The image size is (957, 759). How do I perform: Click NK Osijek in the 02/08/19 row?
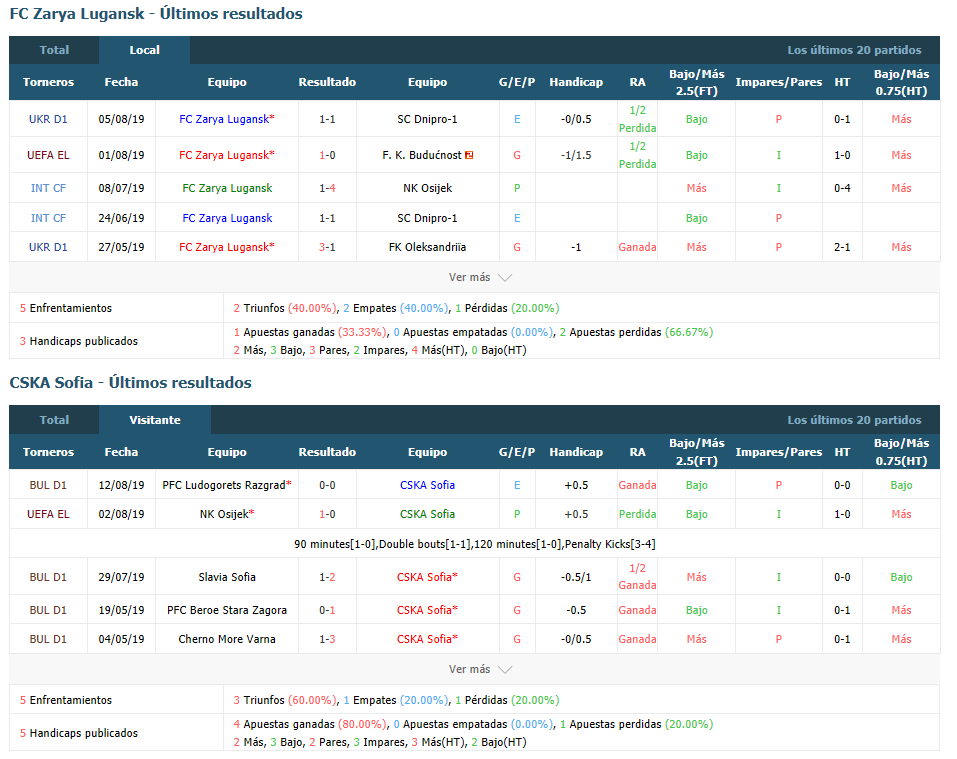[227, 514]
